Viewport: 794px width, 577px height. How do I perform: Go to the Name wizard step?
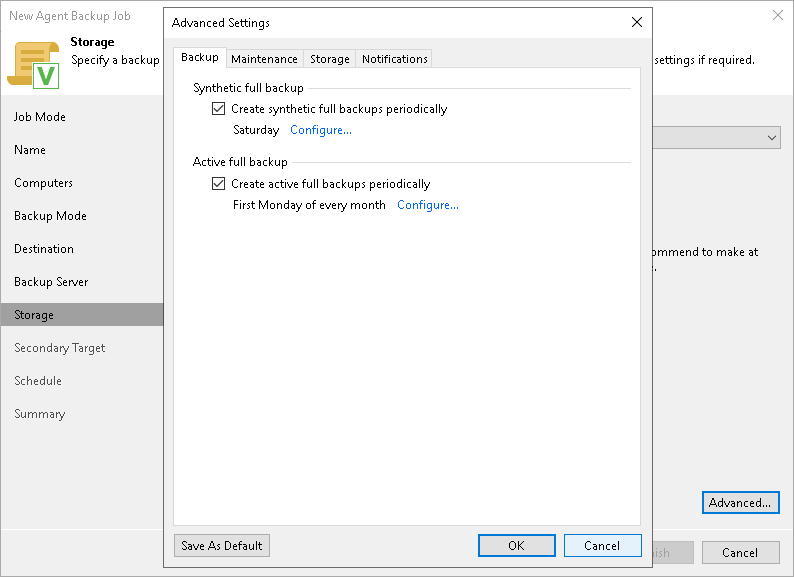[30, 150]
